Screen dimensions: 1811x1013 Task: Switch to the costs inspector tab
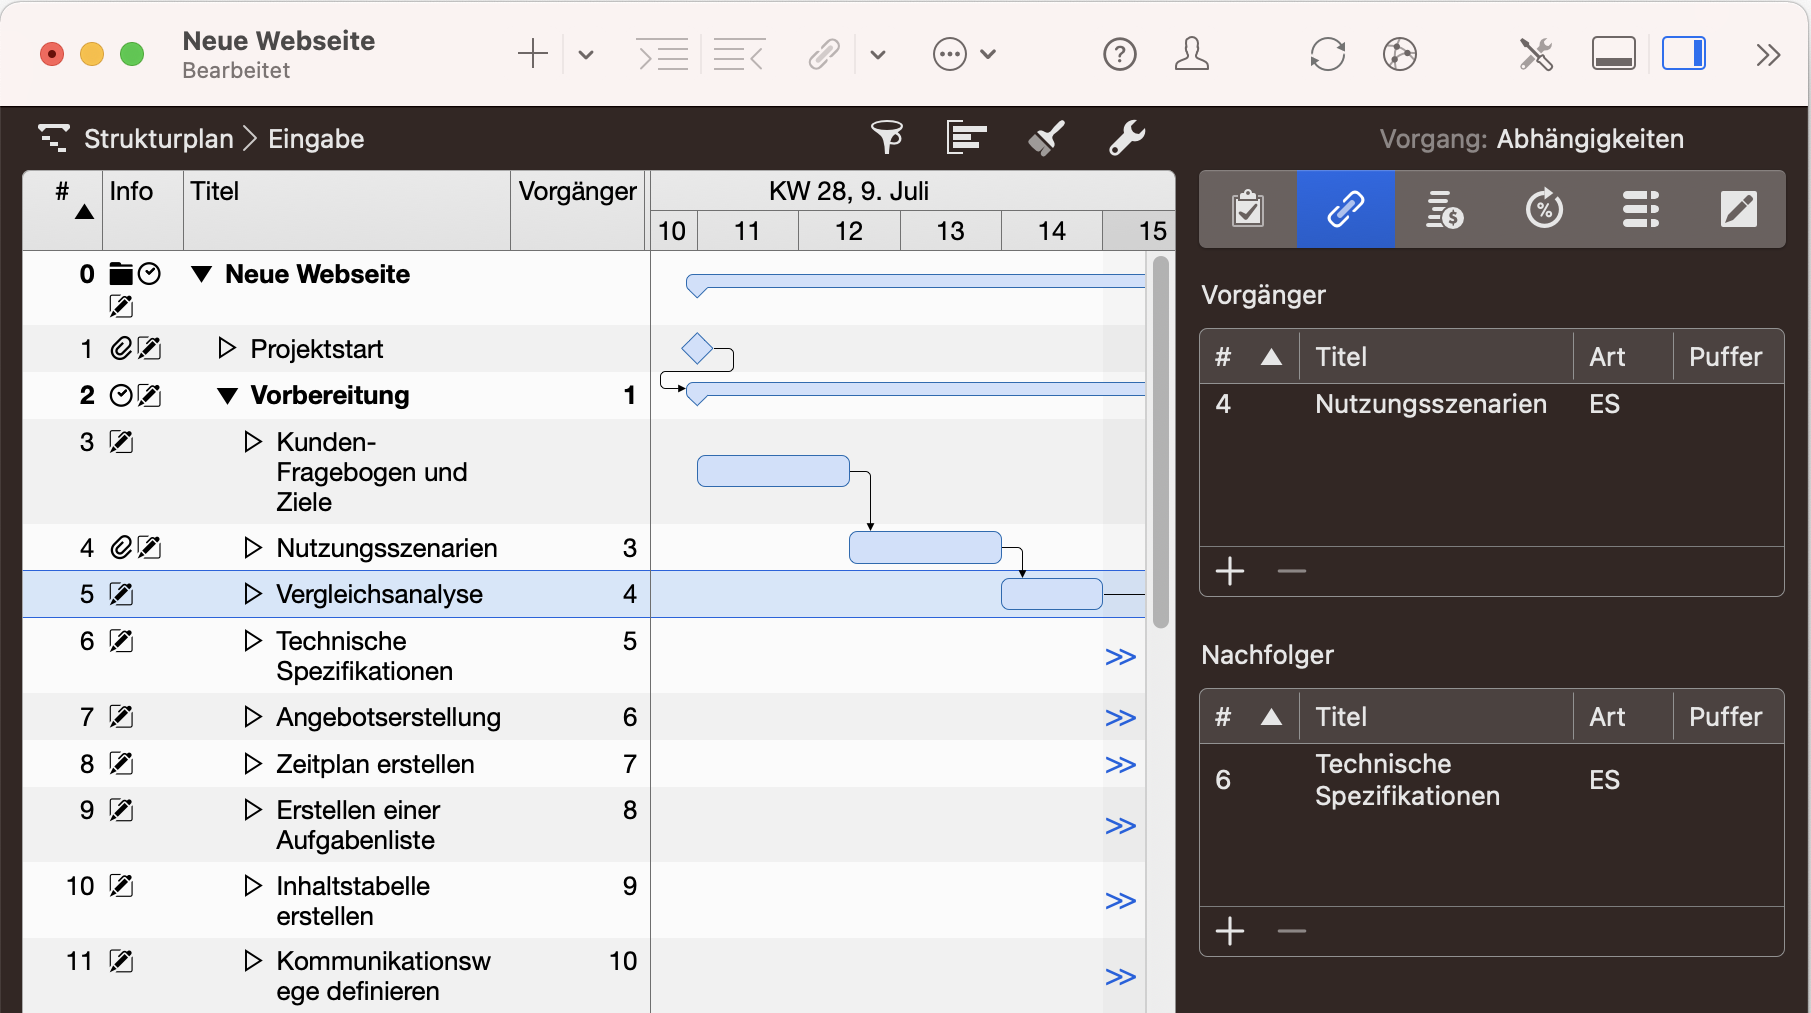[x=1443, y=209]
